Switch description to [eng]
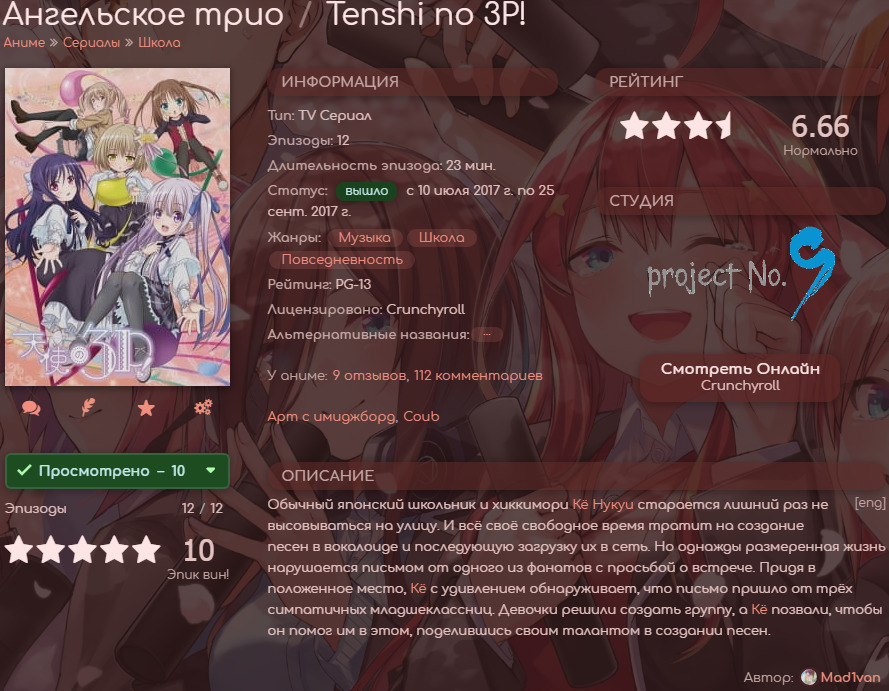The height and width of the screenshot is (691, 889). (x=870, y=503)
